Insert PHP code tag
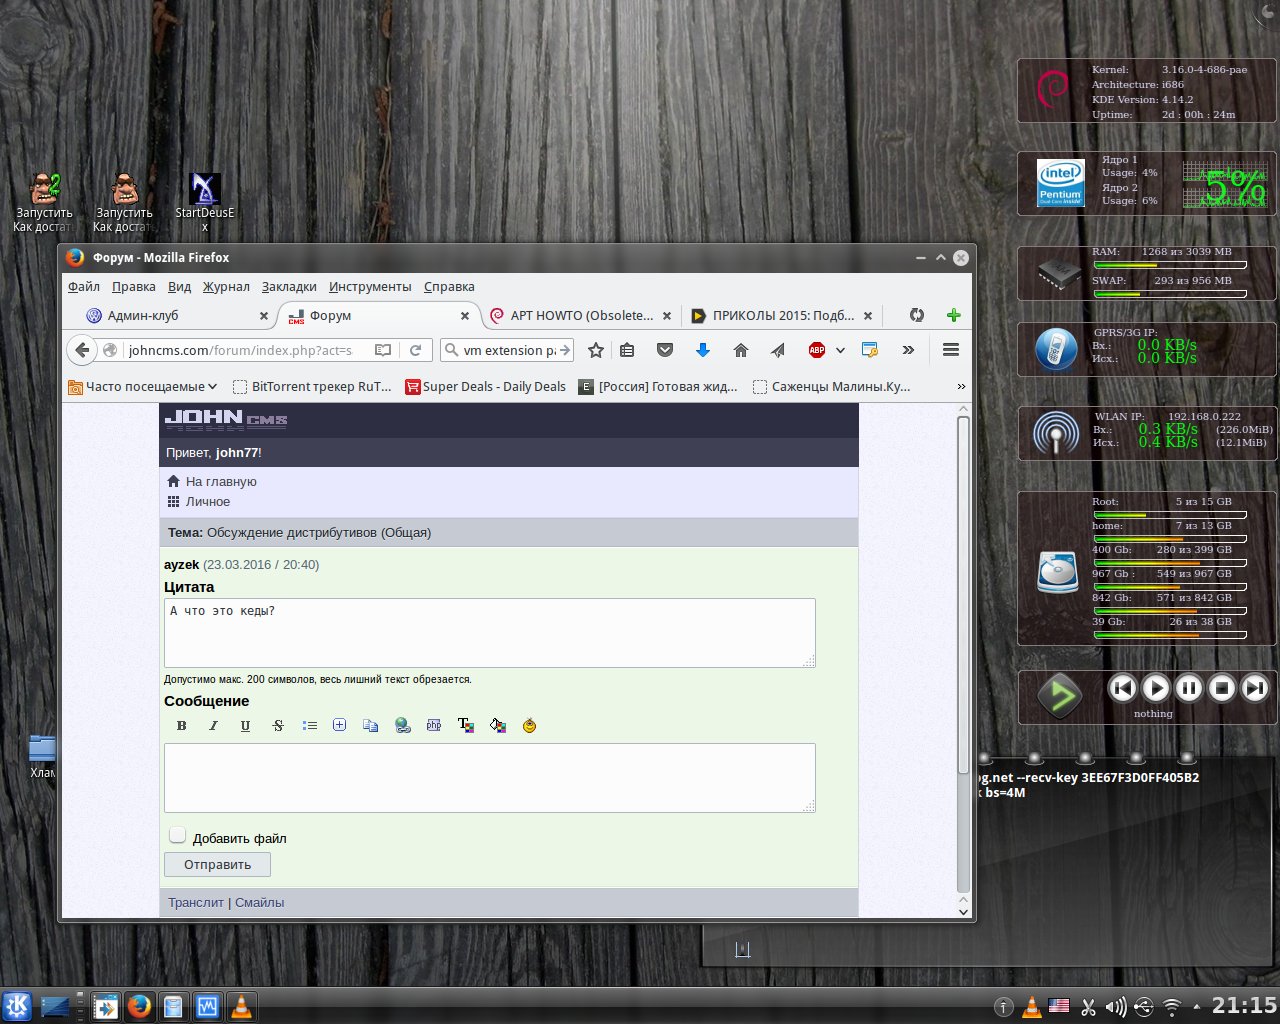This screenshot has width=1280, height=1024. pos(434,726)
